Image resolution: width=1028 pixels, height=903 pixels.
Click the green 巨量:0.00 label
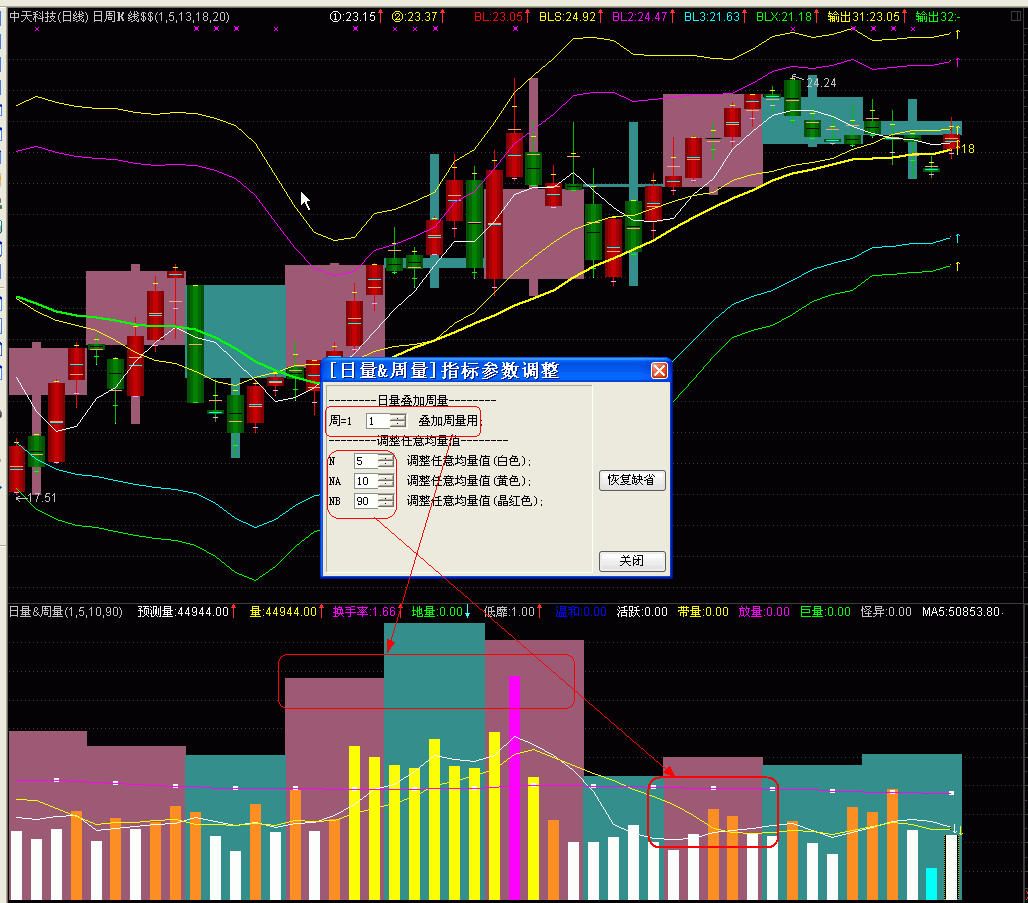point(825,612)
